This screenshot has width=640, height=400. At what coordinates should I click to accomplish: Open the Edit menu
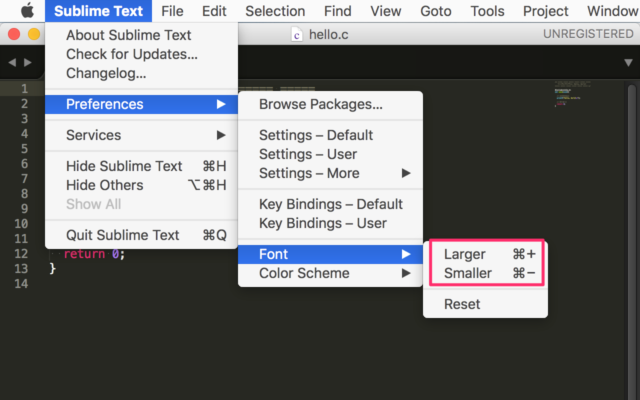(x=214, y=11)
